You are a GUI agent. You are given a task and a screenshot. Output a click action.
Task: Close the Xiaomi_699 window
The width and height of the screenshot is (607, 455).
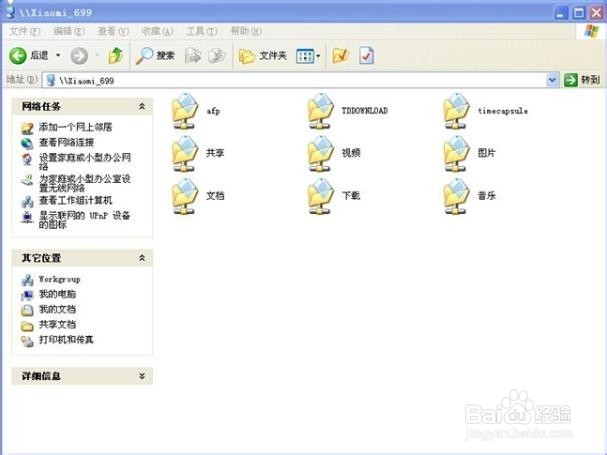[597, 13]
